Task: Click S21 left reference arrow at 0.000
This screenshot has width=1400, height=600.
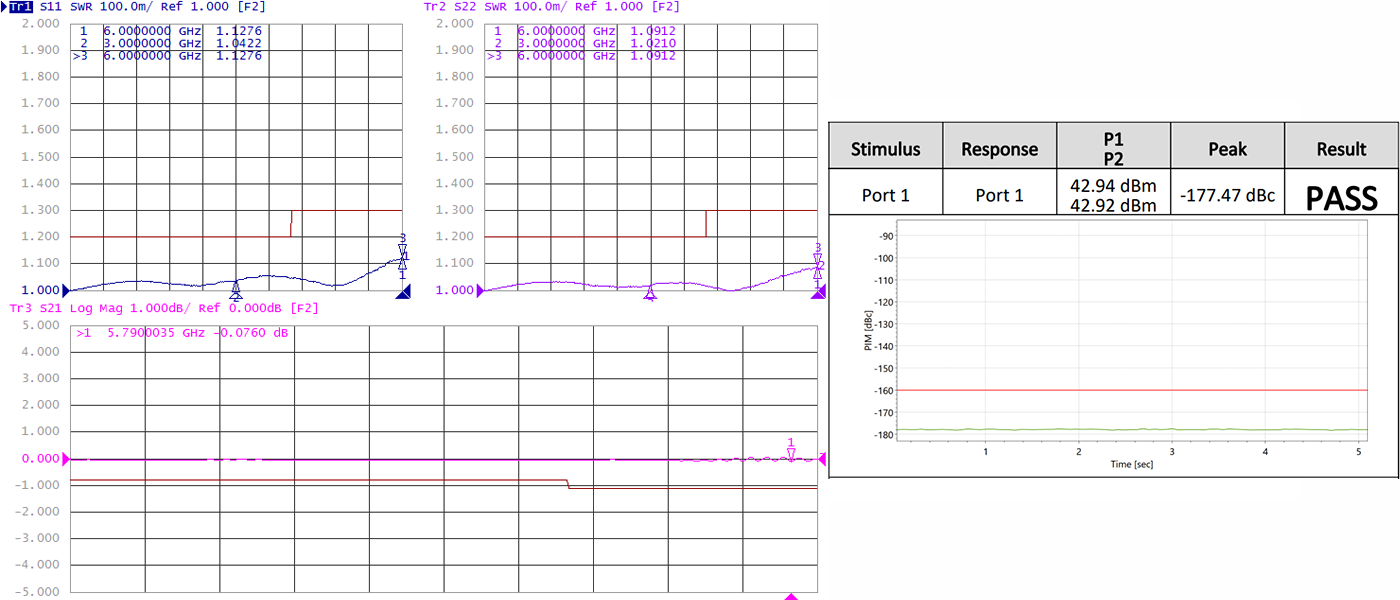Action: click(68, 459)
